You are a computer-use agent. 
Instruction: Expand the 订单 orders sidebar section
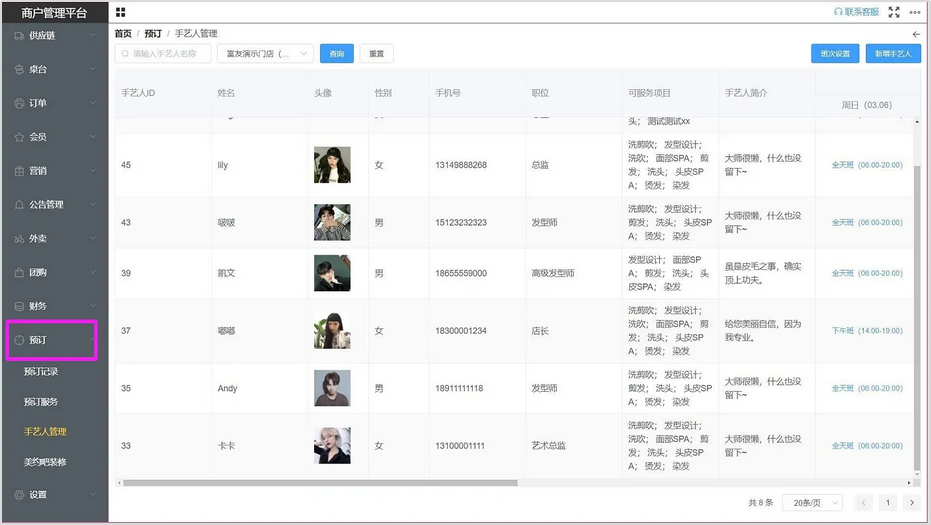tap(53, 103)
